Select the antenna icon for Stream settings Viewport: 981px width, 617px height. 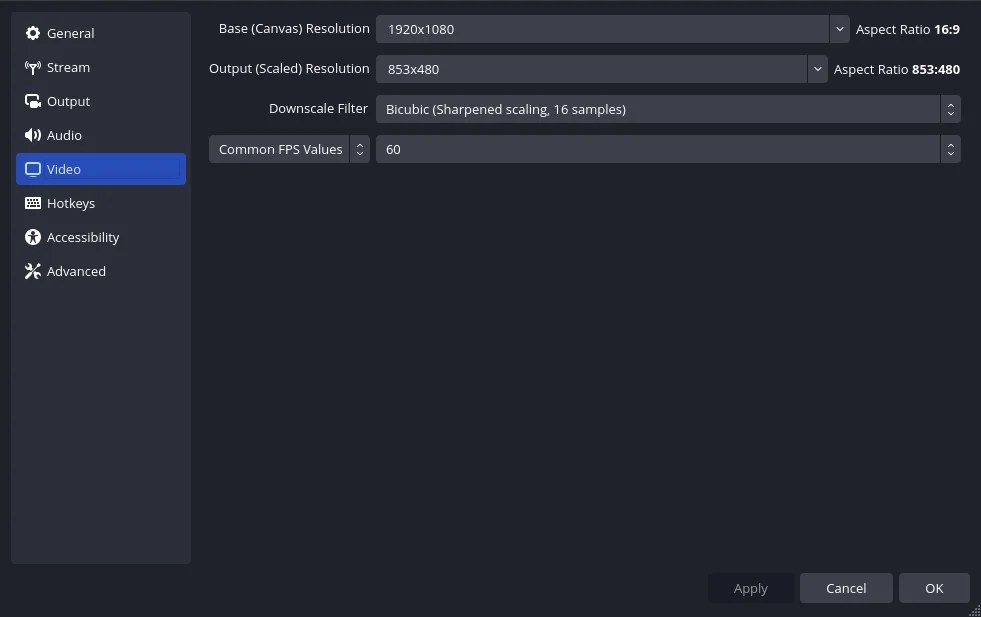click(x=32, y=67)
